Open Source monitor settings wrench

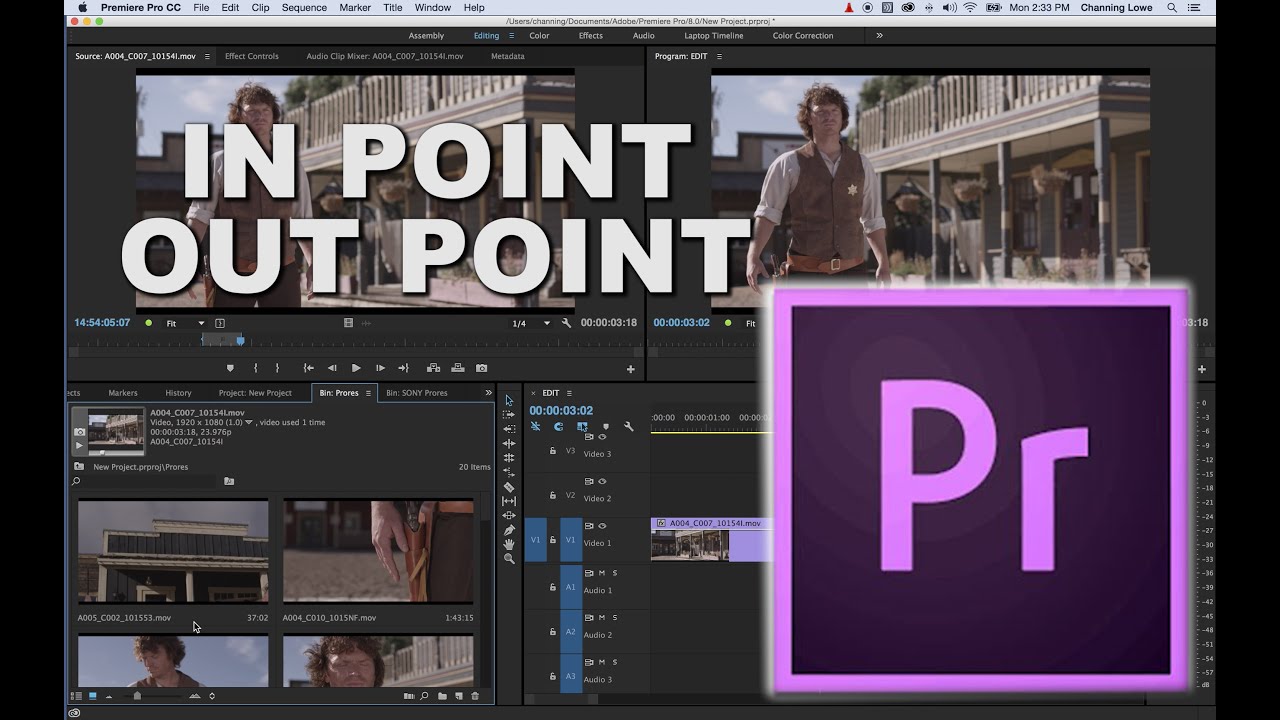567,323
